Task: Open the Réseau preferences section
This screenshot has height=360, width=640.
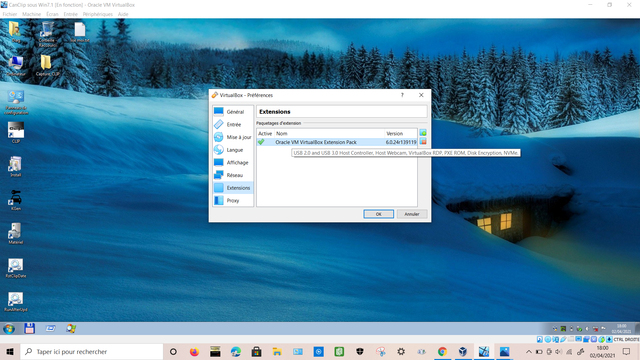Action: (x=233, y=175)
